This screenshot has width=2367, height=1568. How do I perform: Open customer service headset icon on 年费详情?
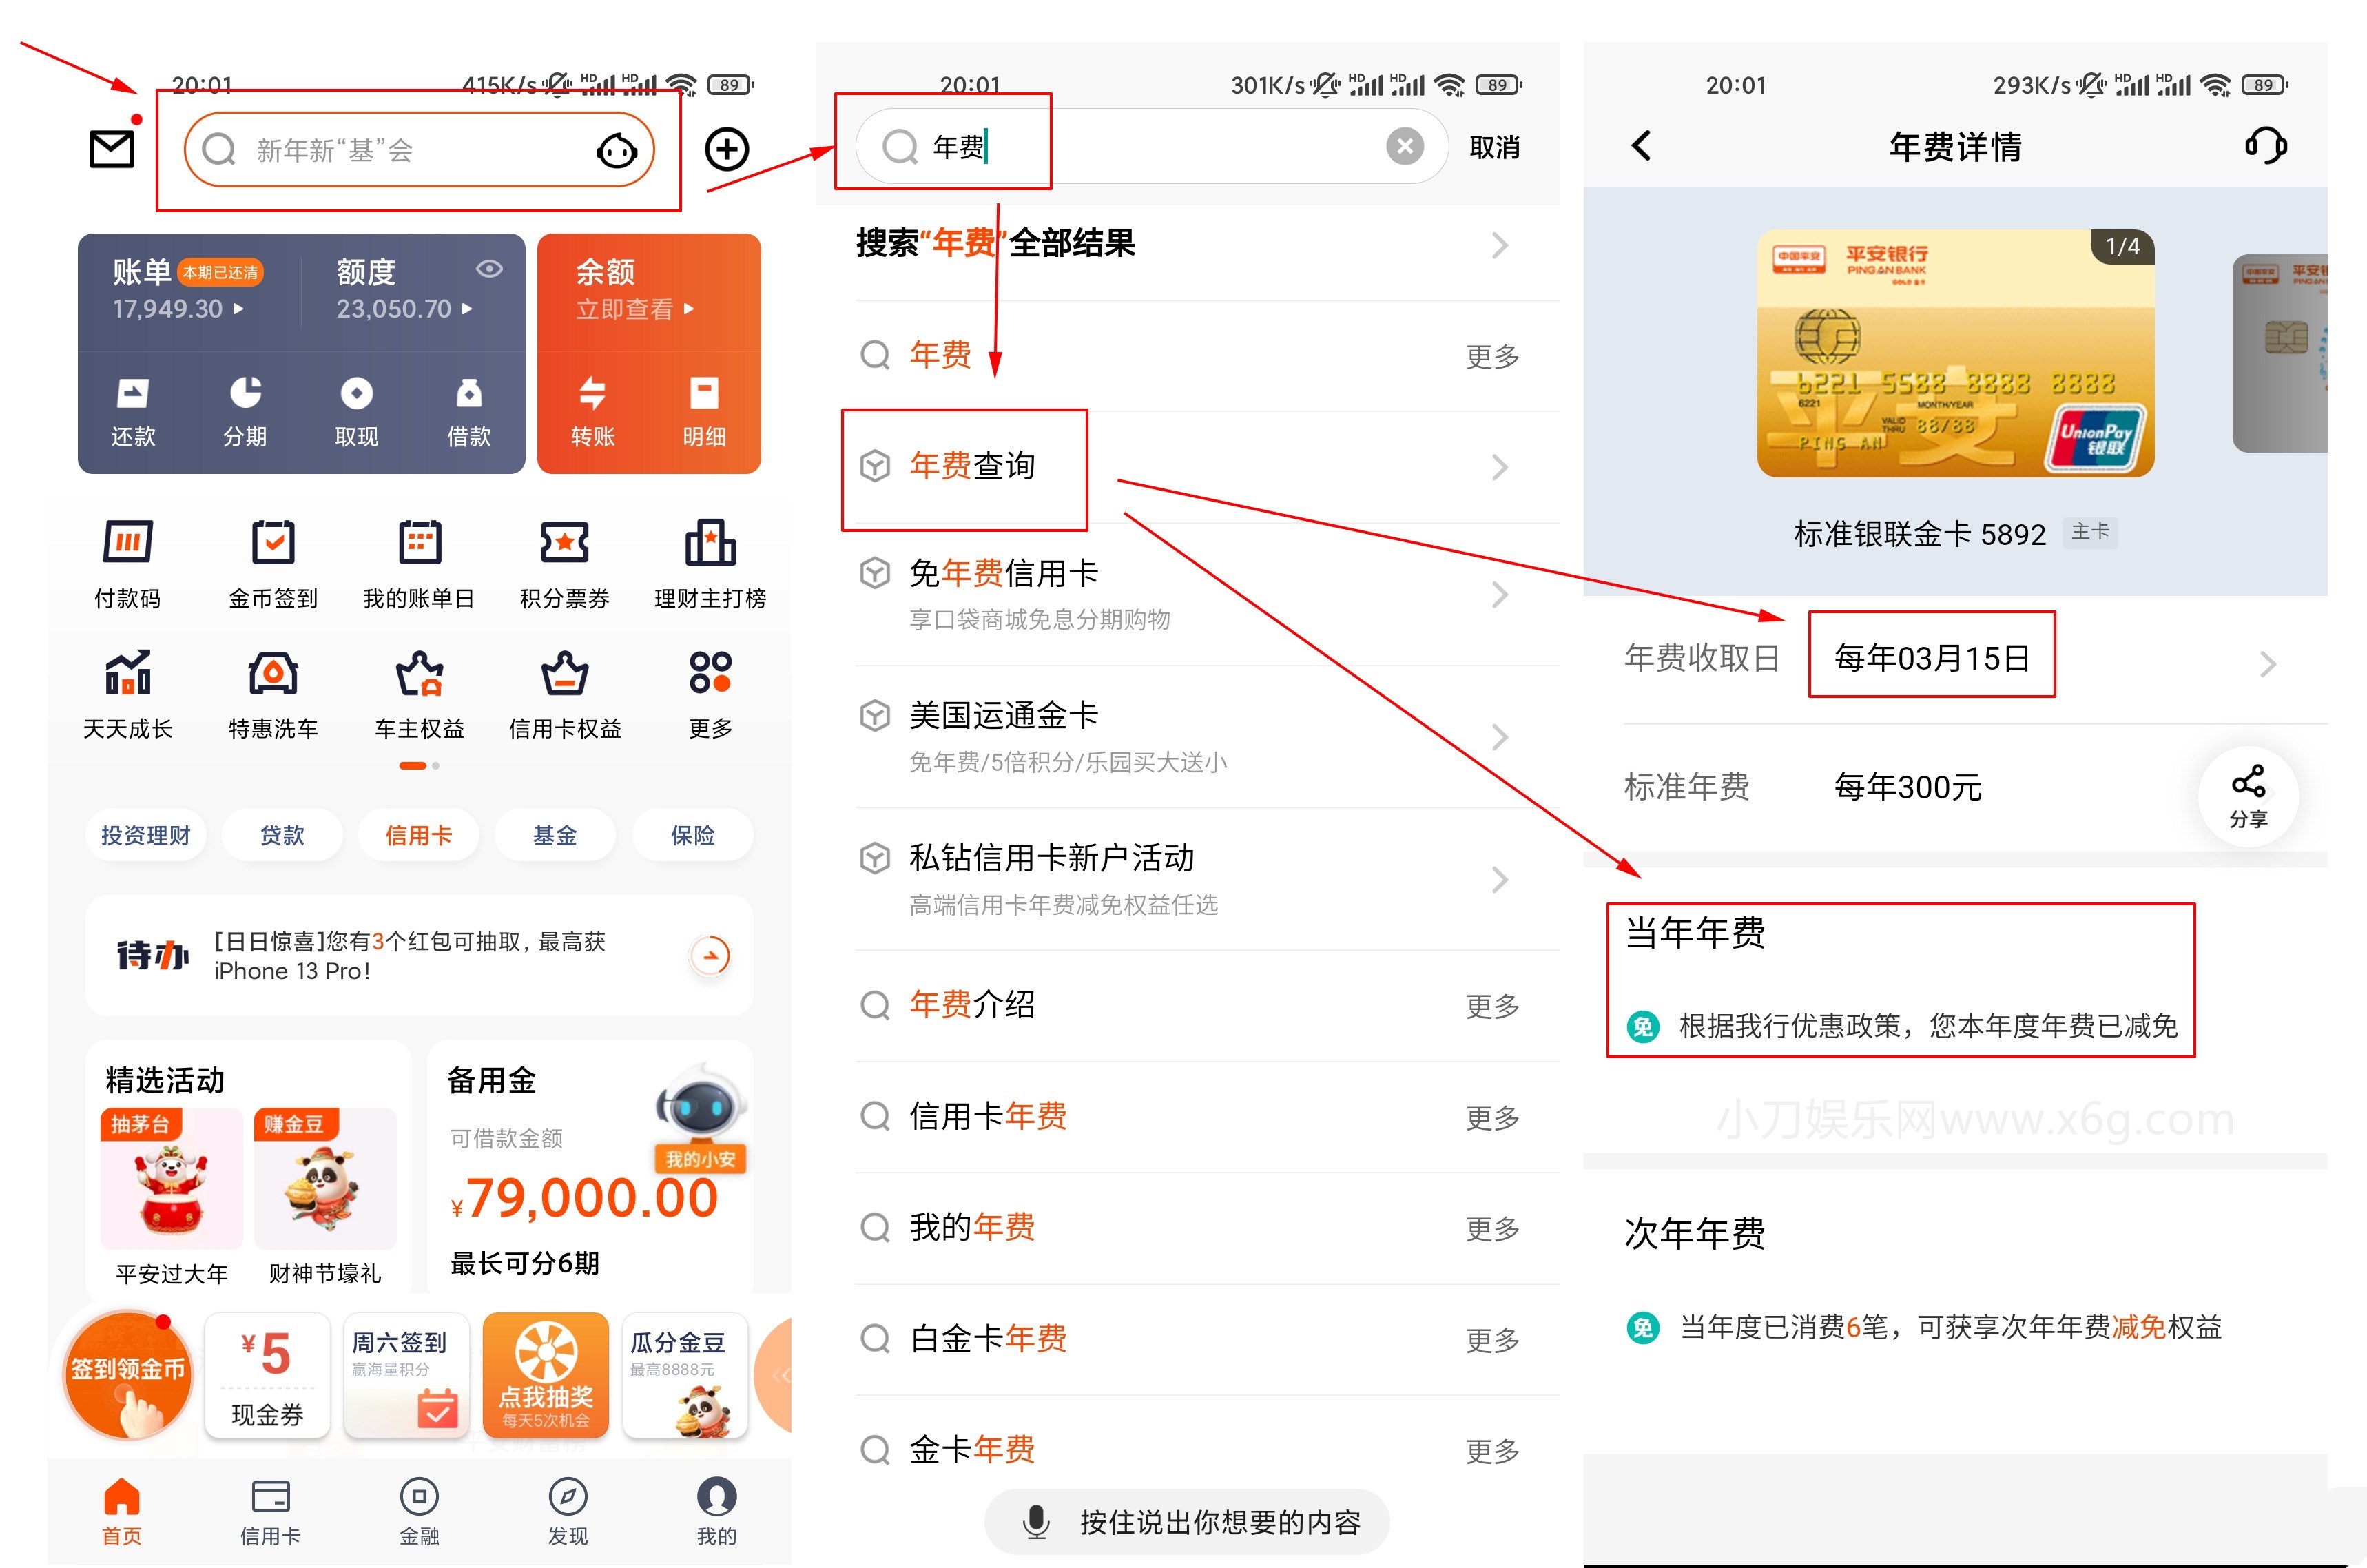[x=2265, y=146]
